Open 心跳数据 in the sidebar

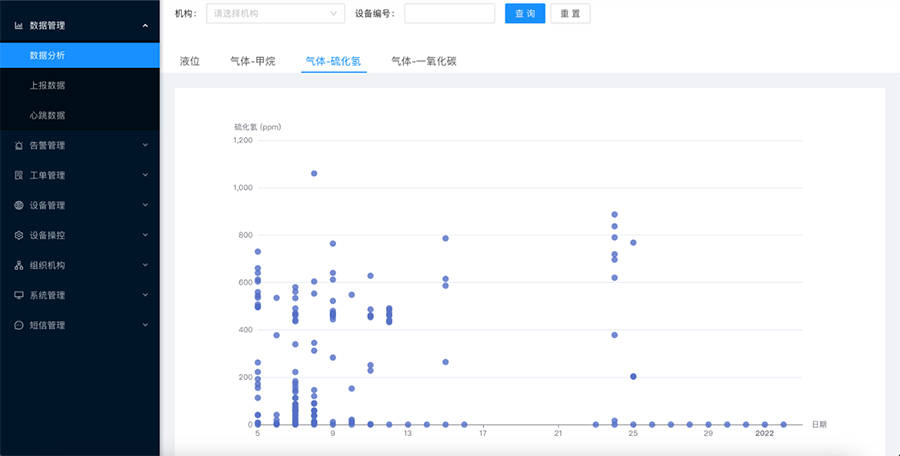[x=48, y=116]
